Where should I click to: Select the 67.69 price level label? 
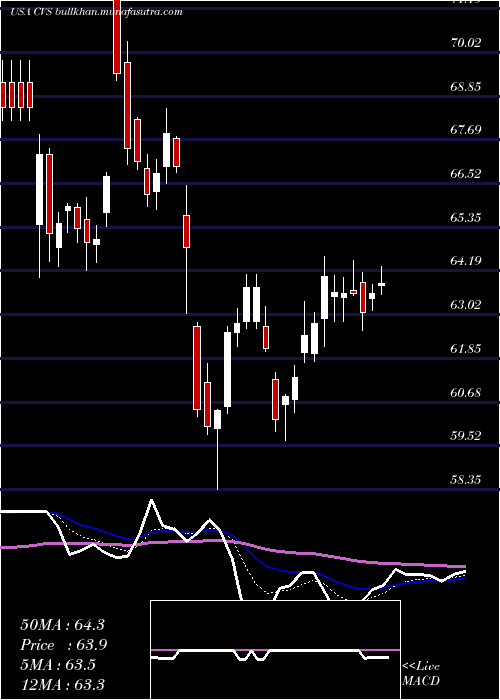coord(467,130)
